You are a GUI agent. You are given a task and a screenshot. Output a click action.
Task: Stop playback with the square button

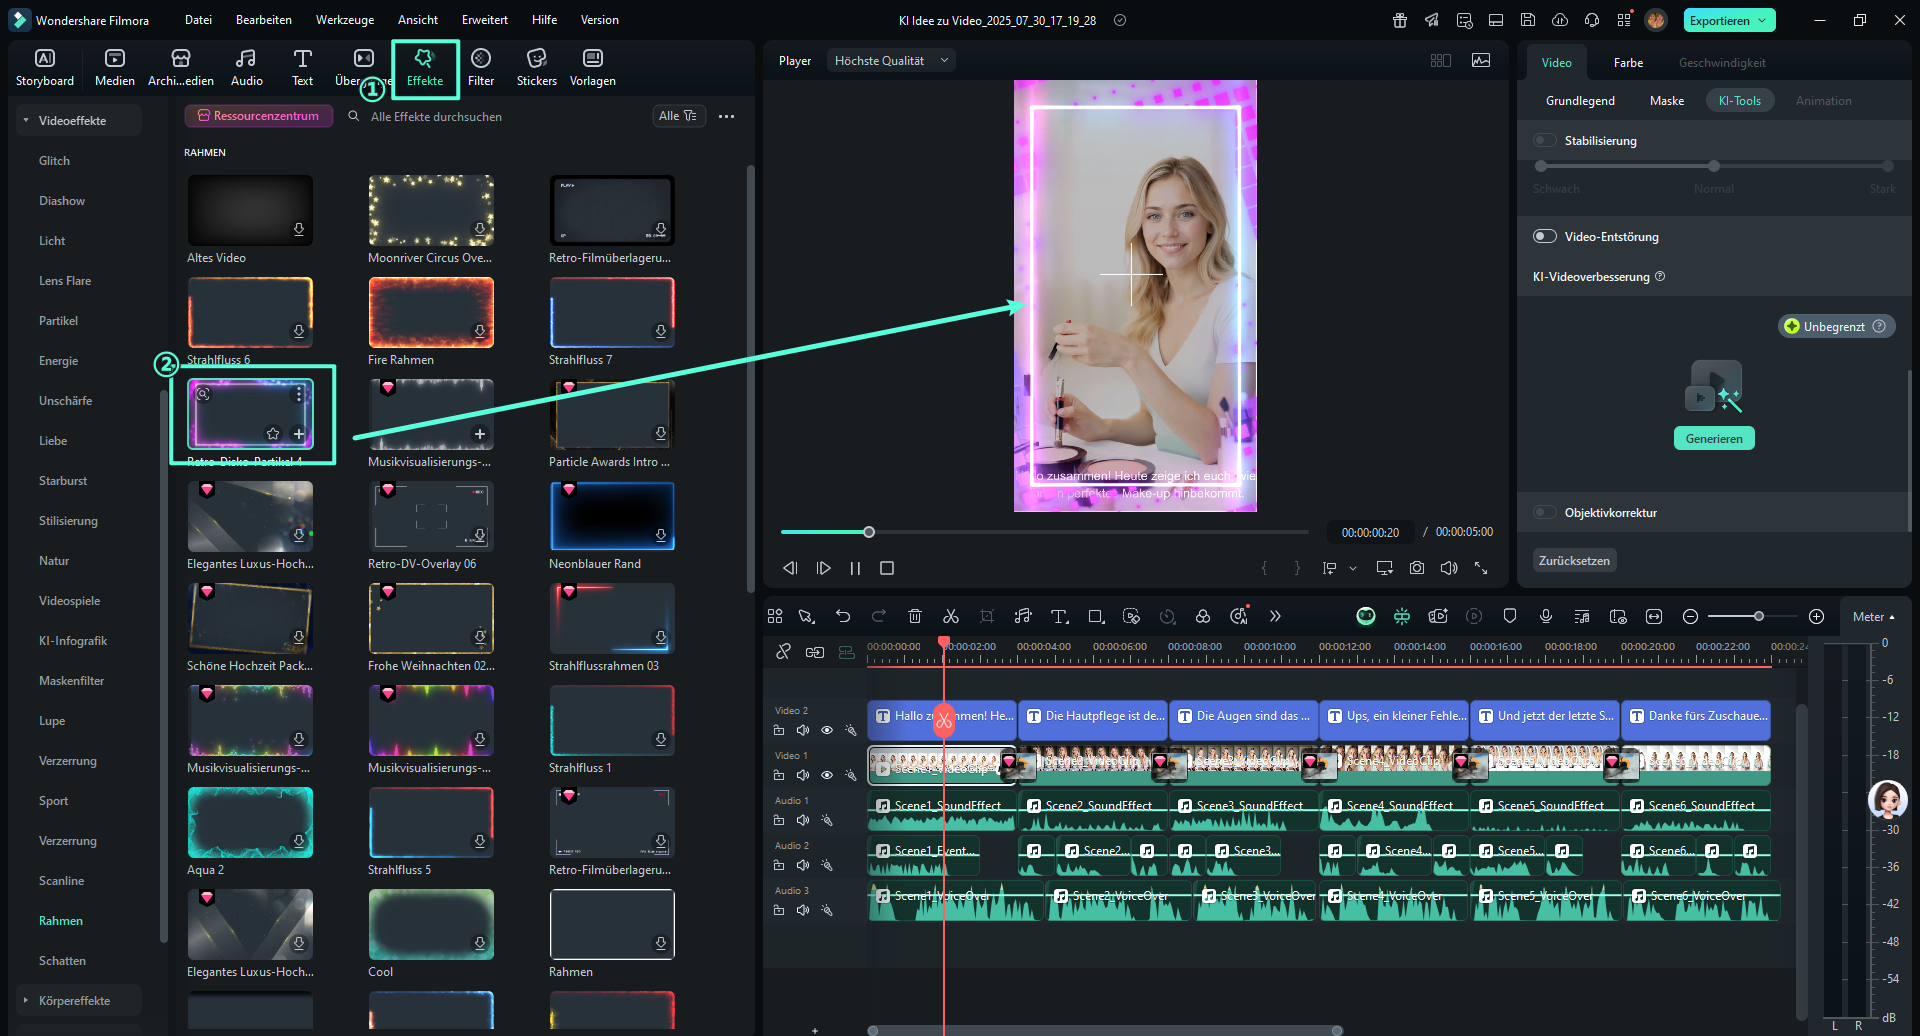[x=887, y=568]
